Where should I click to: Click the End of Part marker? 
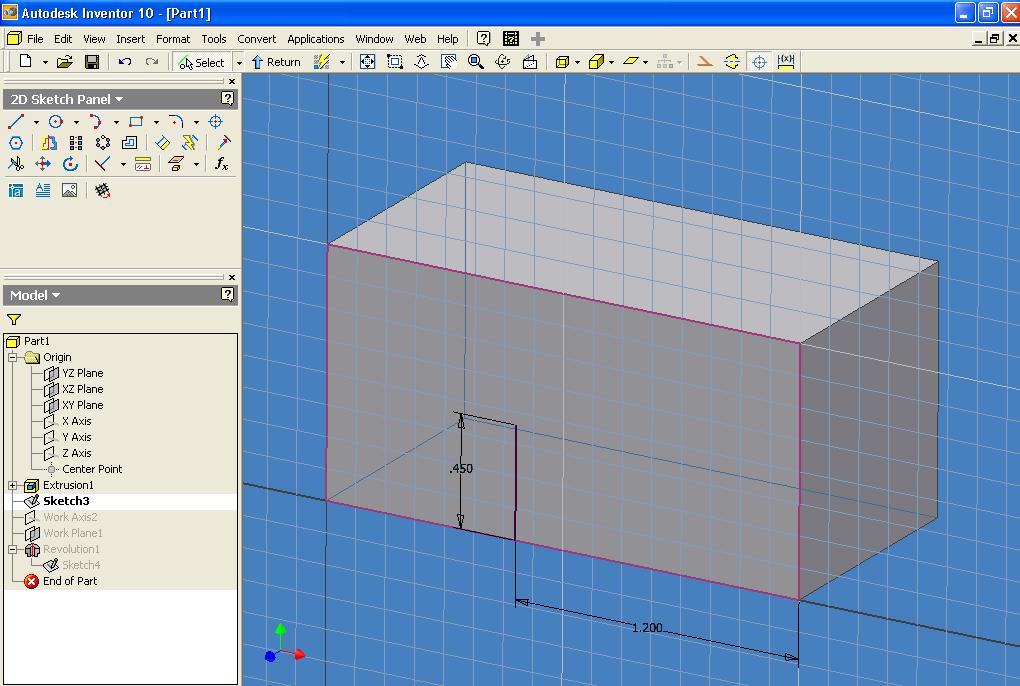click(70, 581)
